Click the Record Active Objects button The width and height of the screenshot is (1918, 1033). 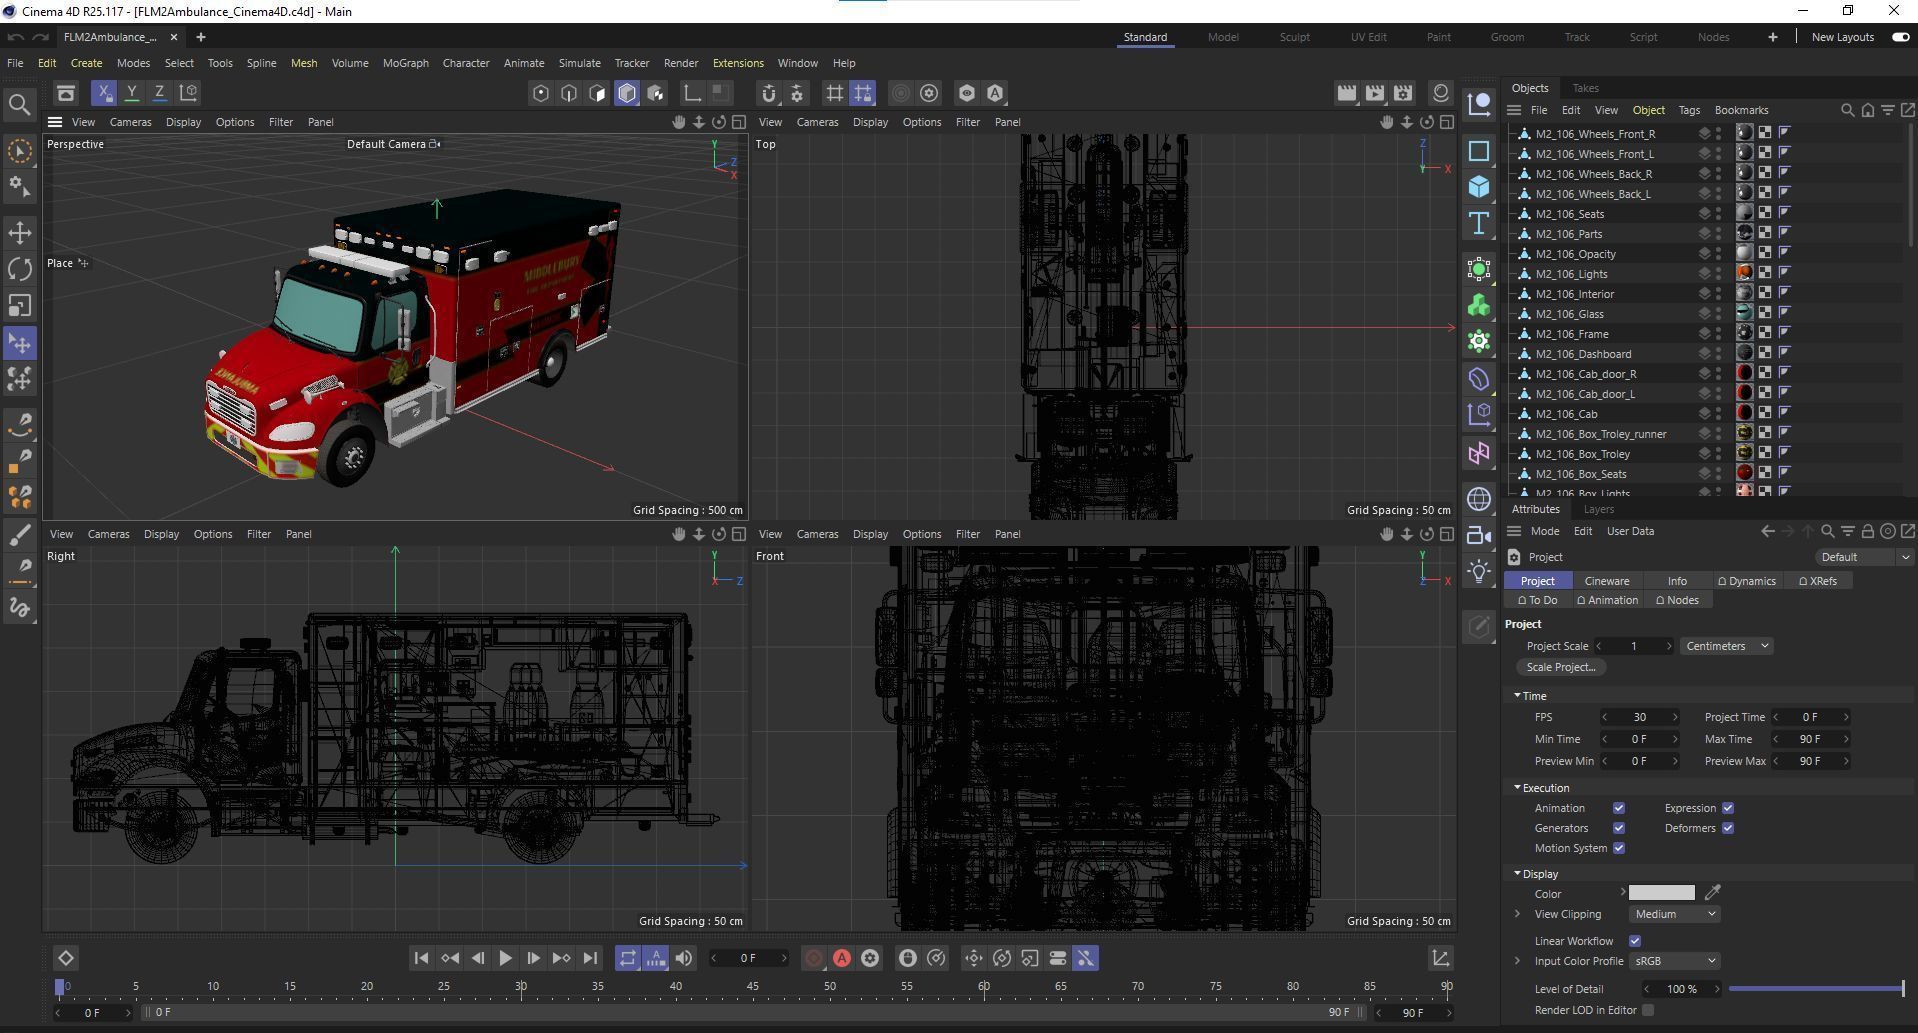pyautogui.click(x=814, y=958)
